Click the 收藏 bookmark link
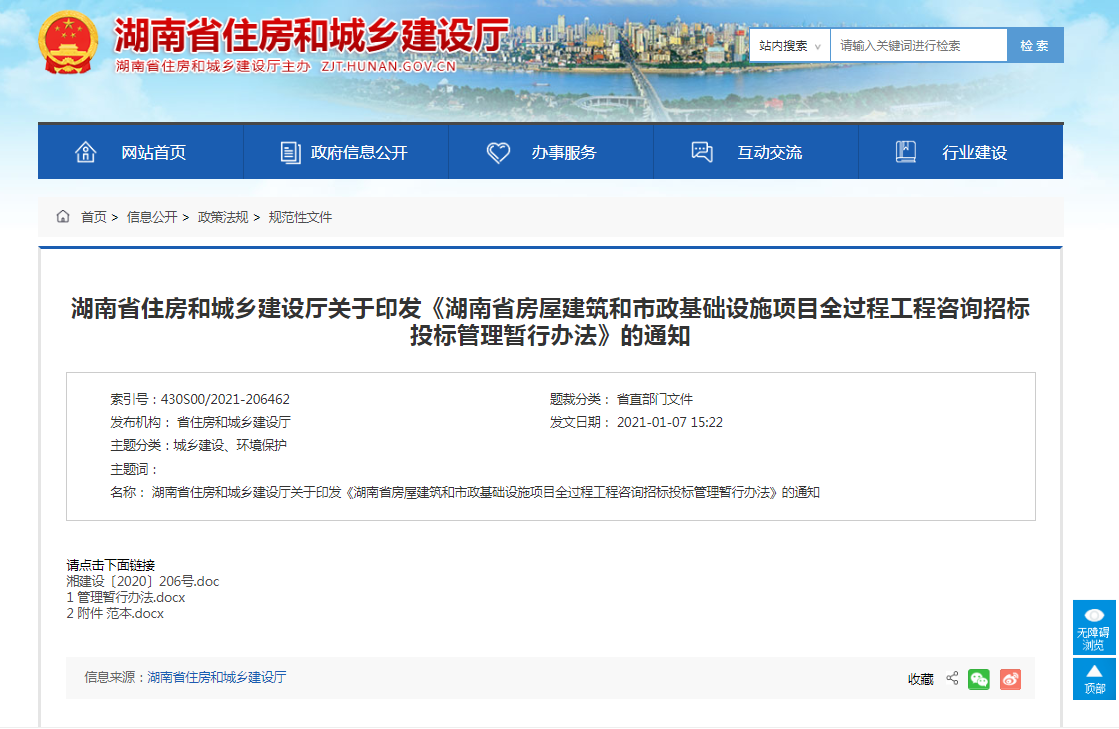This screenshot has height=729, width=1119. [x=920, y=679]
